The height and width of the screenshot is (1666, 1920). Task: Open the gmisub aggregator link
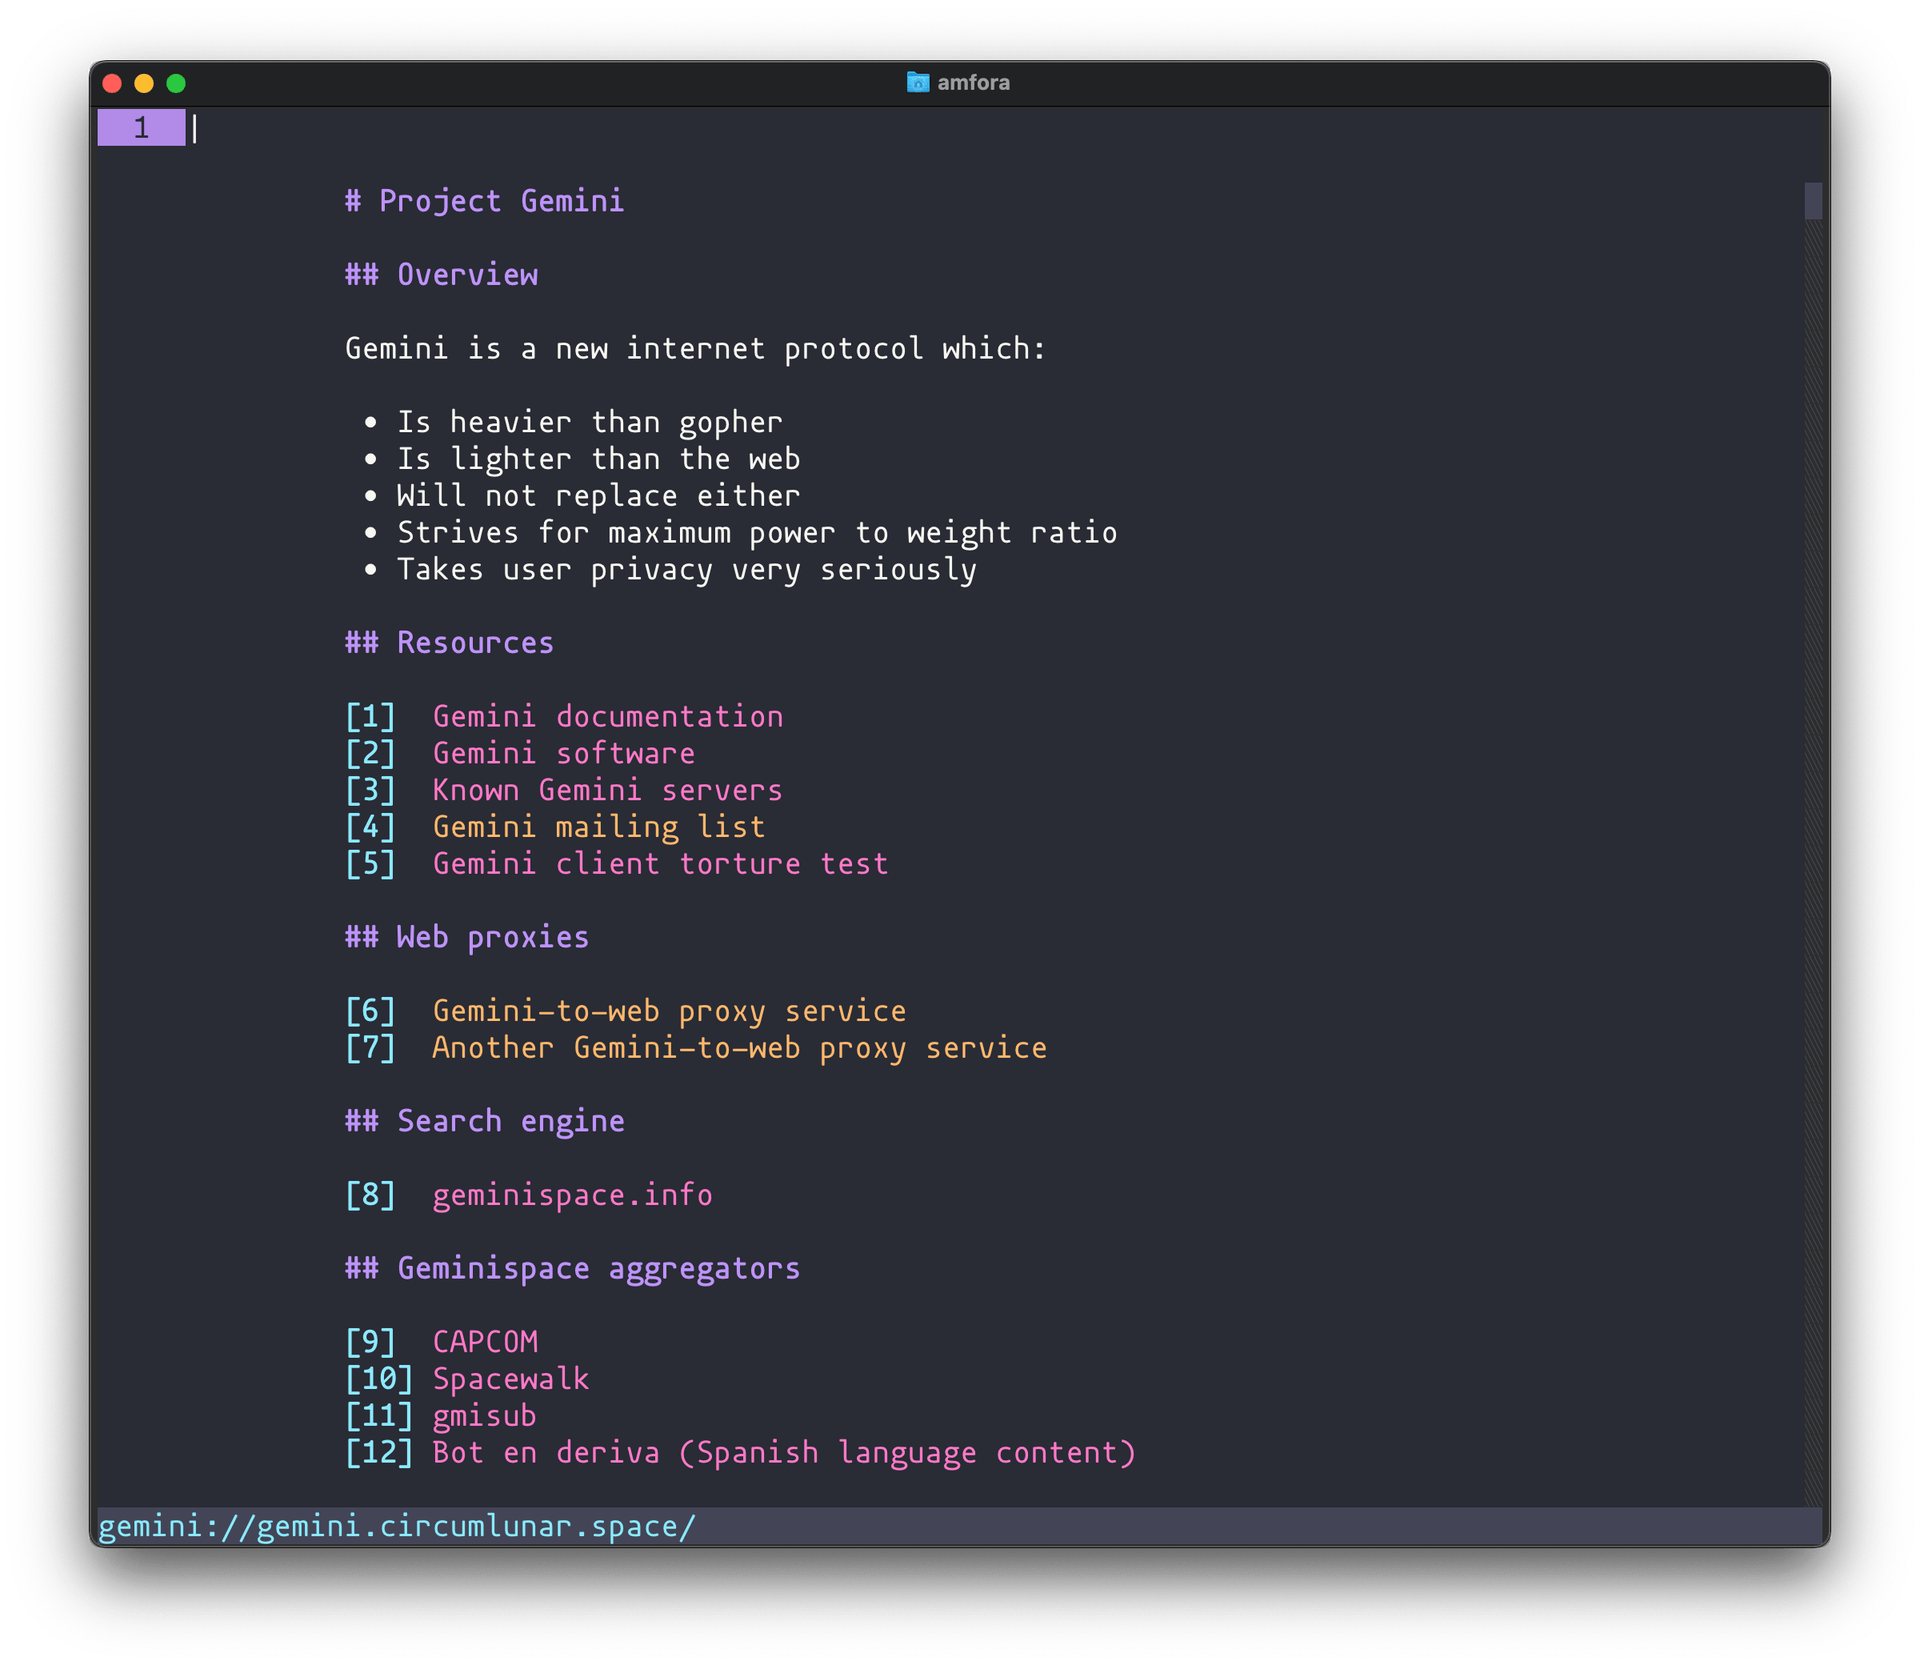[484, 1416]
